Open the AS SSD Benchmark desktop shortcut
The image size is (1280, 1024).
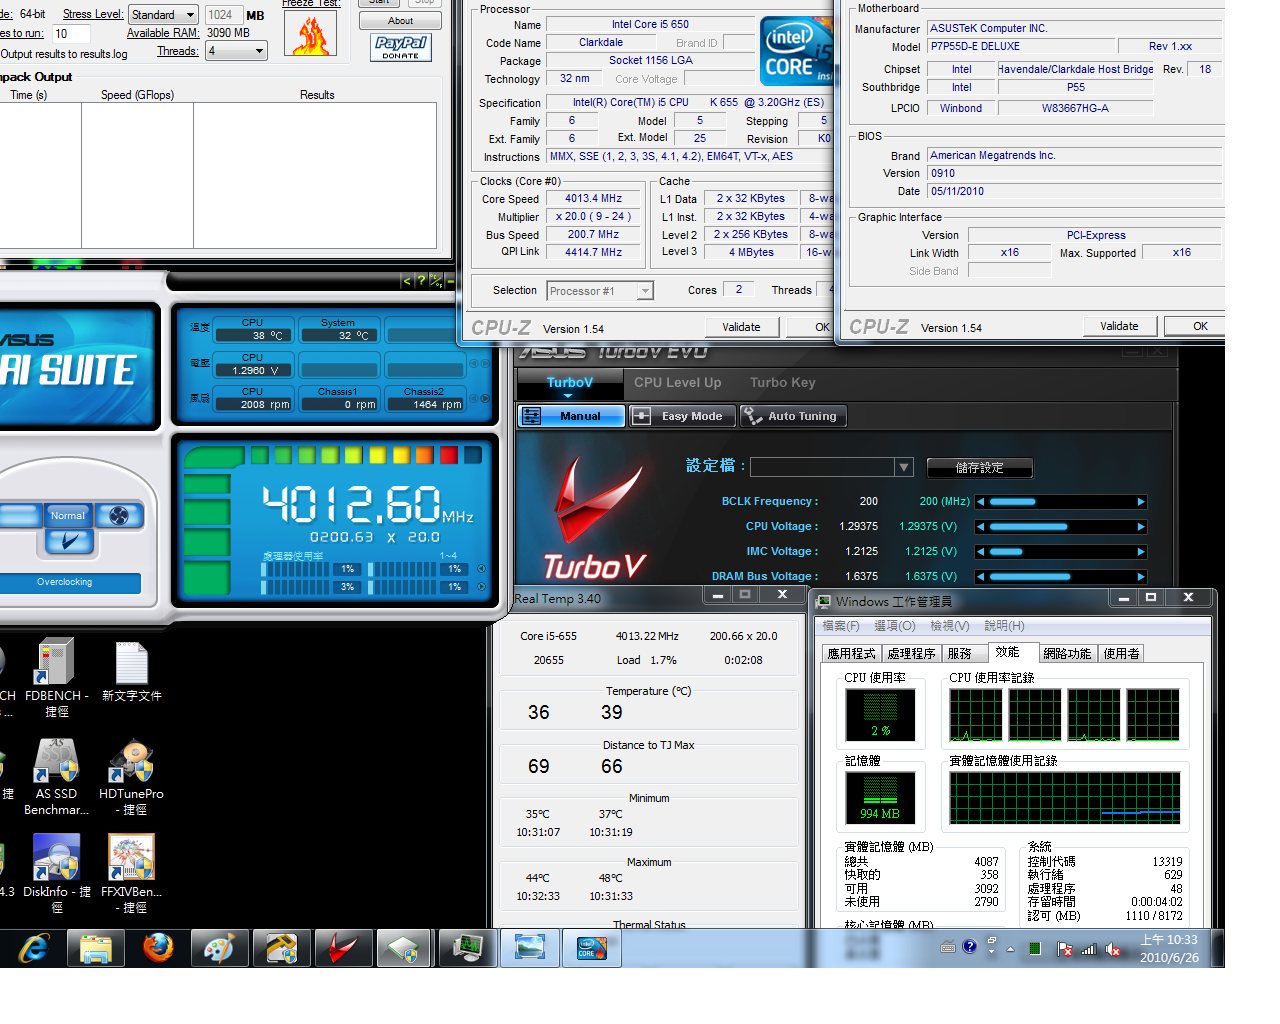[x=56, y=777]
